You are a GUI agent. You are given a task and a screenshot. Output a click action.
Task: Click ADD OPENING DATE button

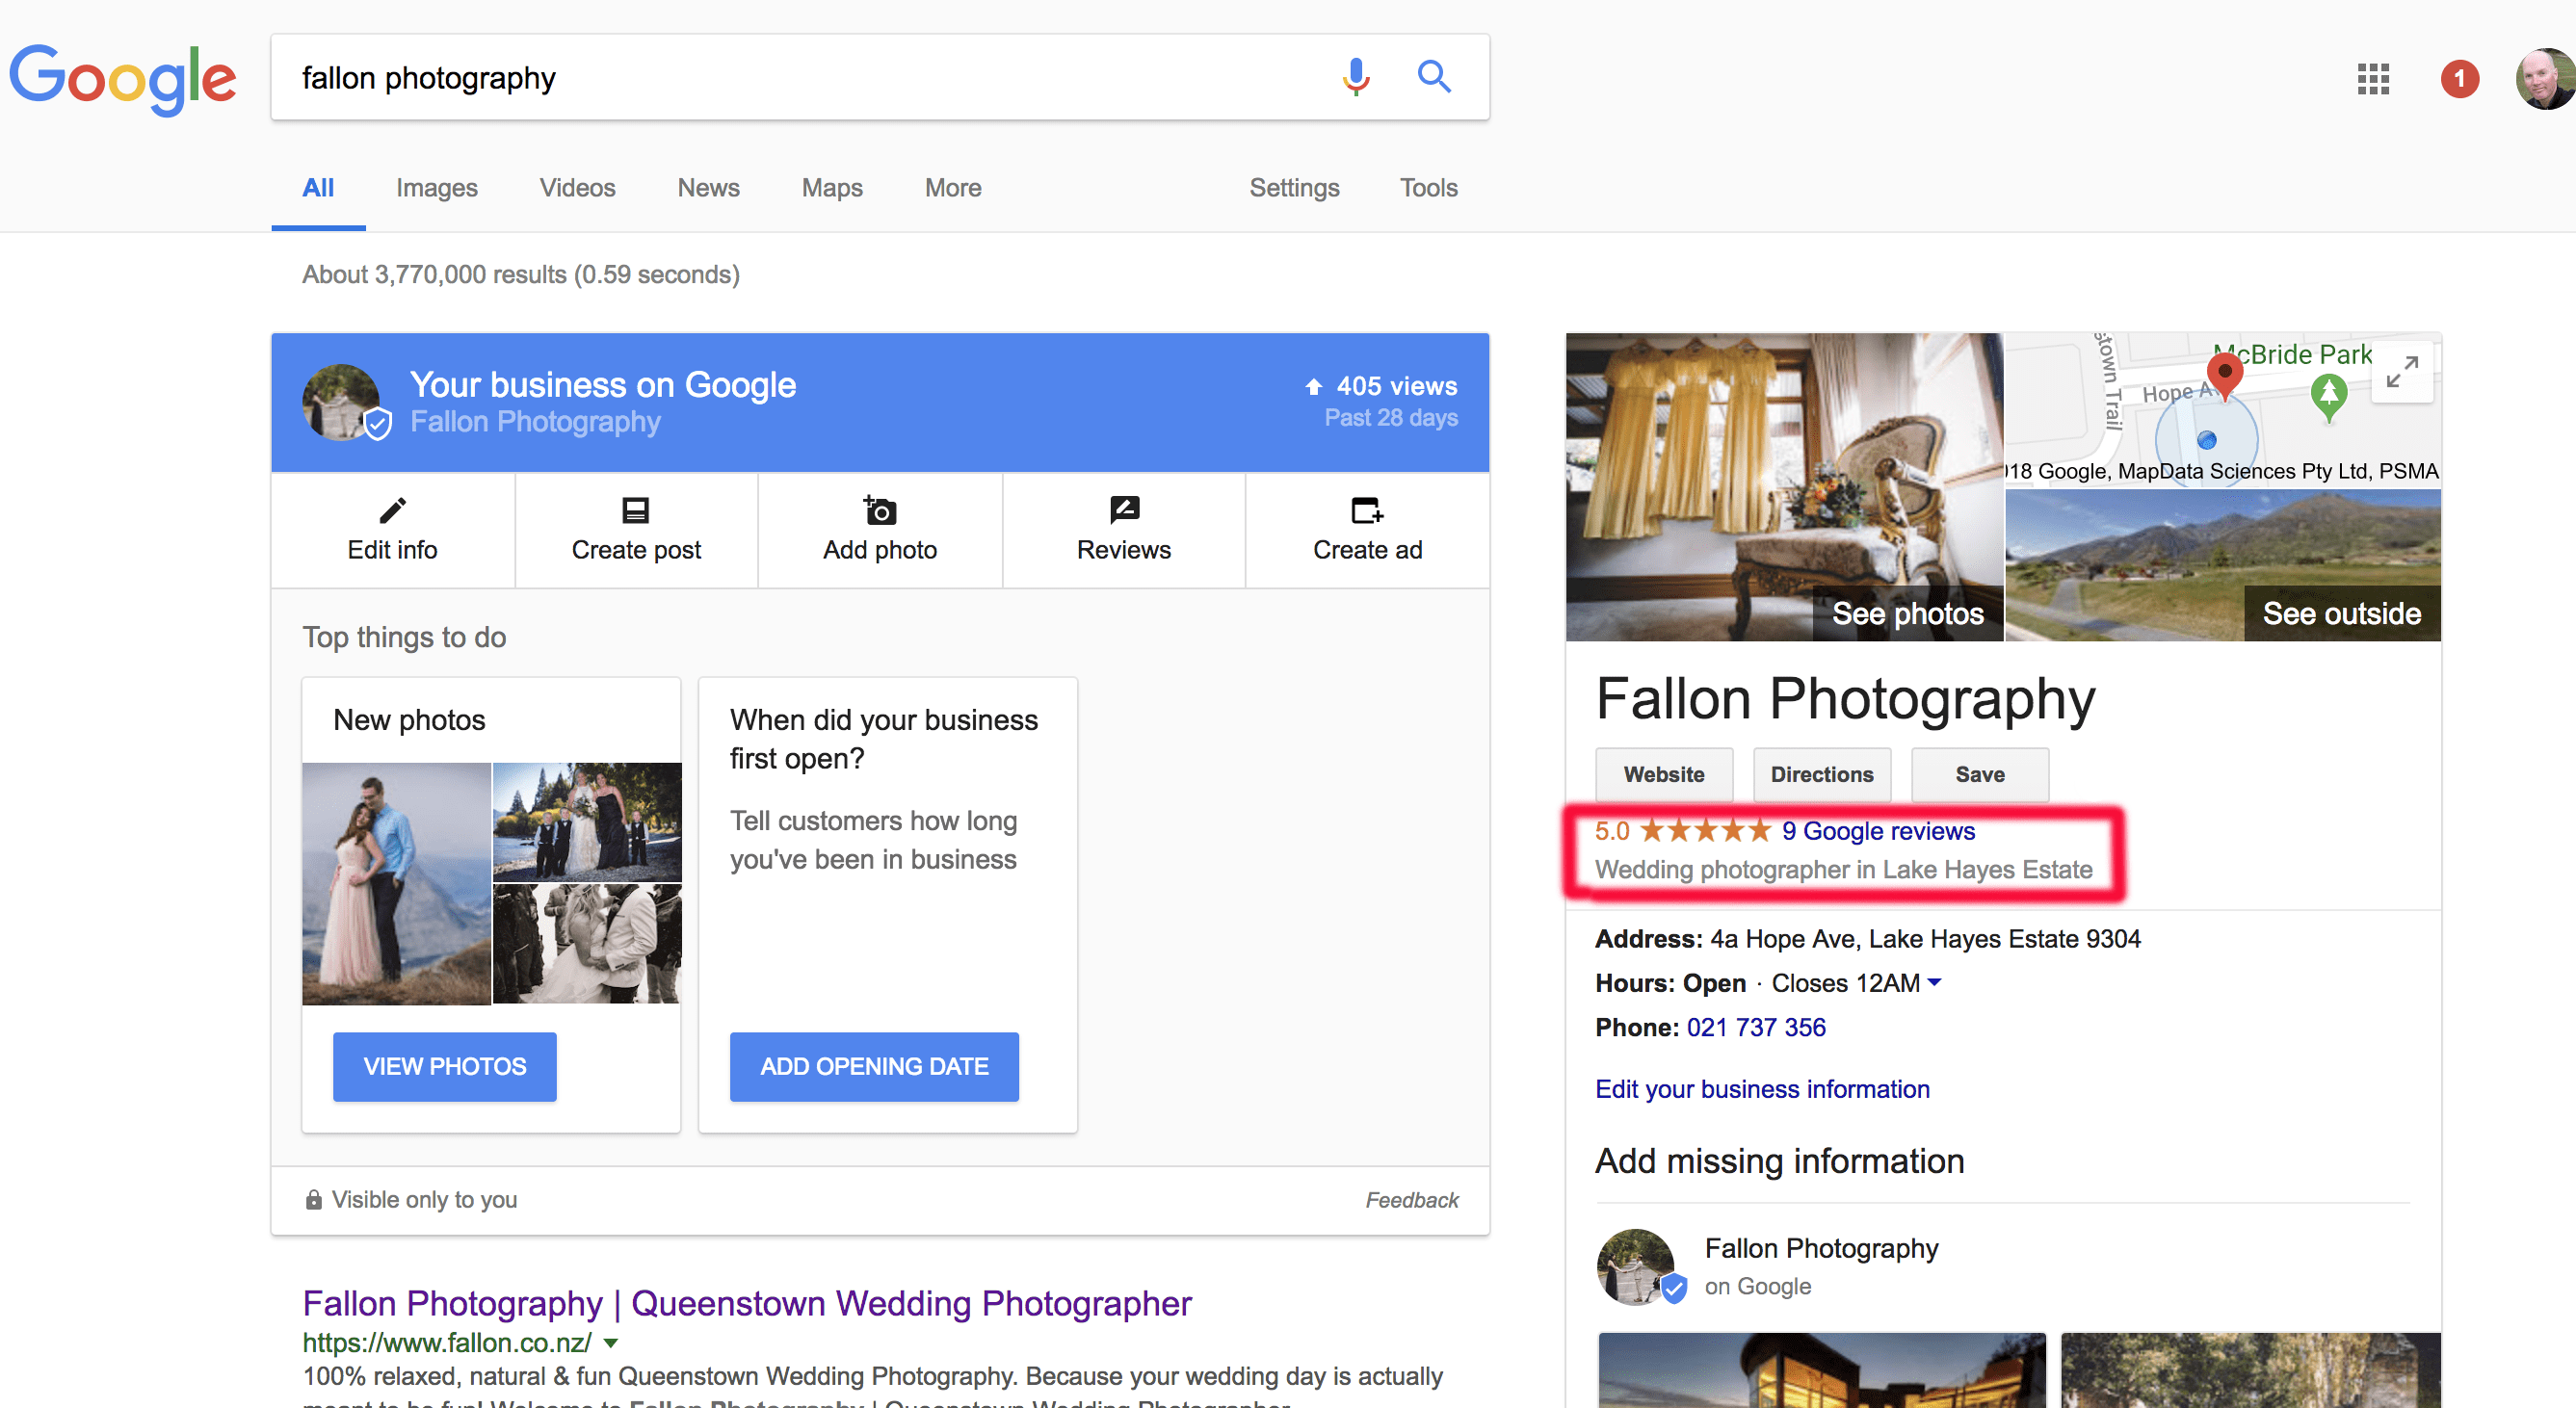(x=874, y=1066)
